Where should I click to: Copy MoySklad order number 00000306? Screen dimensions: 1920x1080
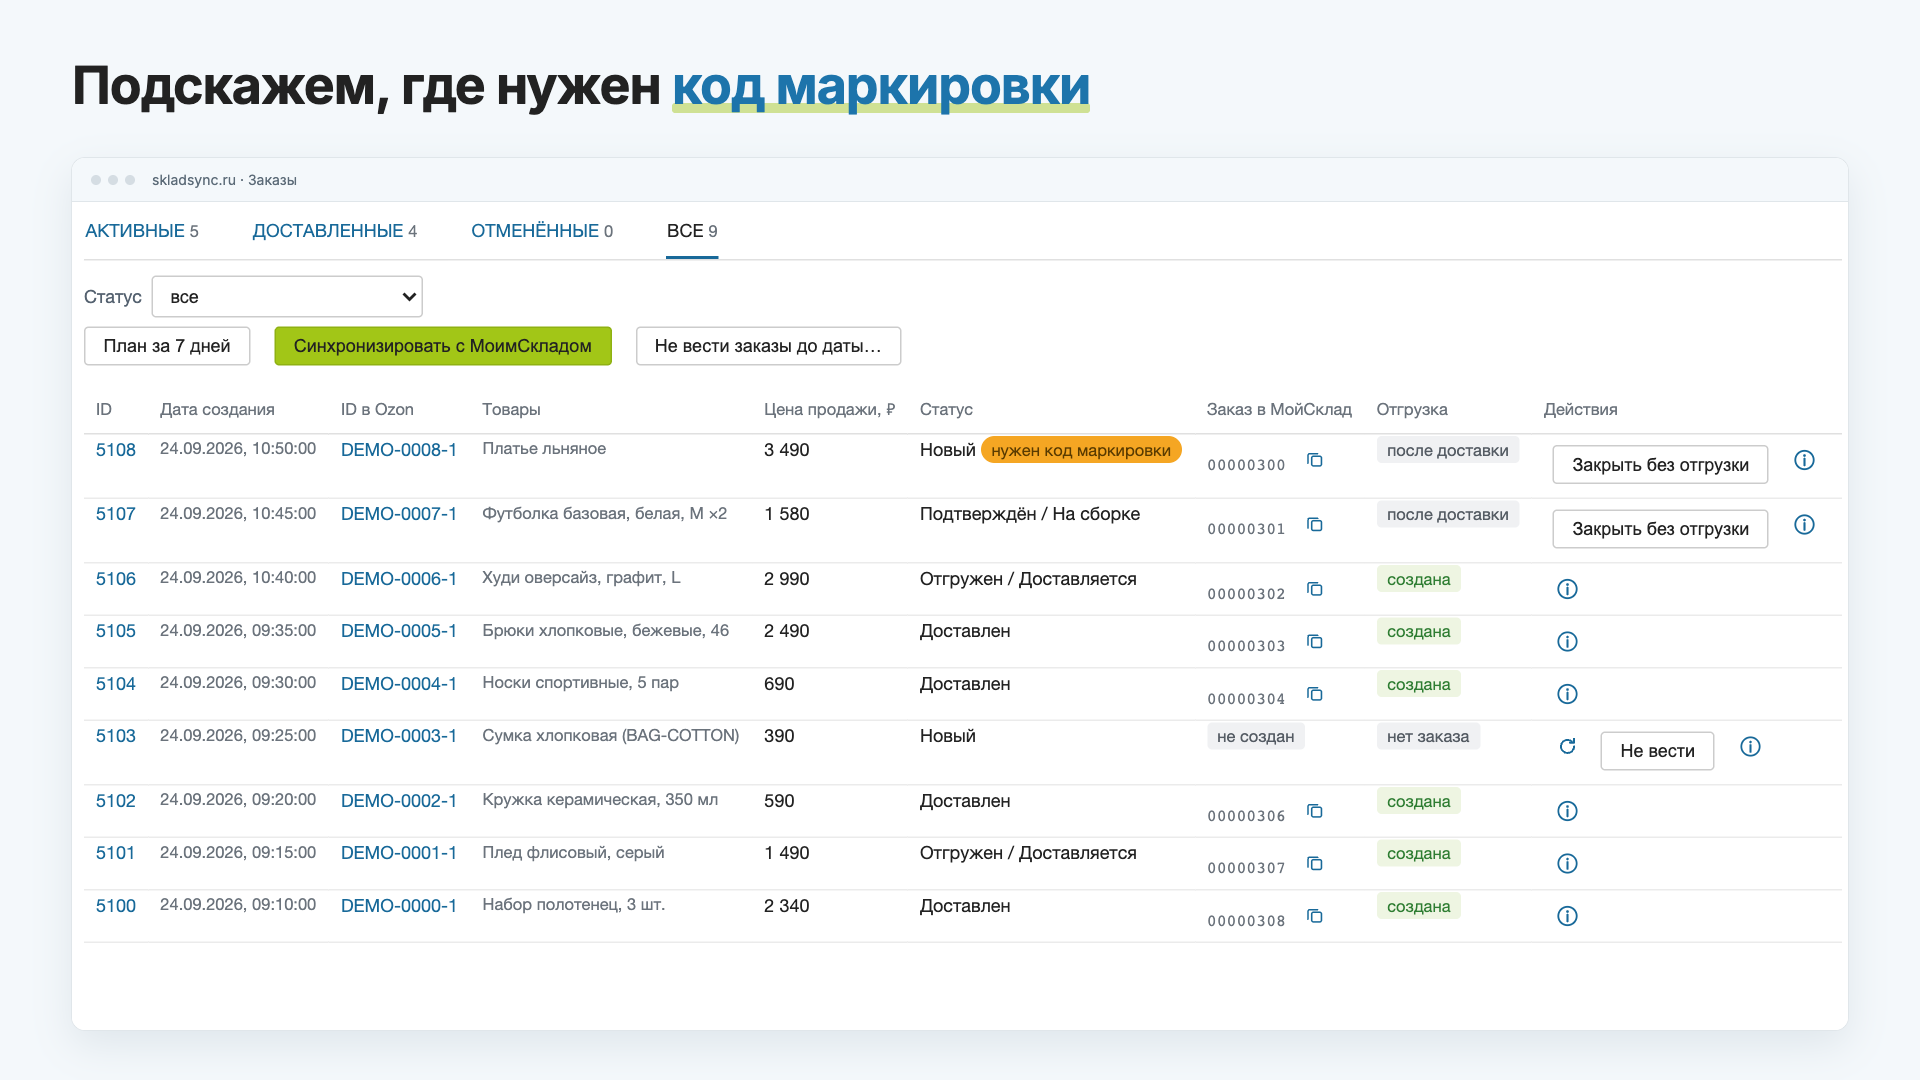(x=1315, y=811)
